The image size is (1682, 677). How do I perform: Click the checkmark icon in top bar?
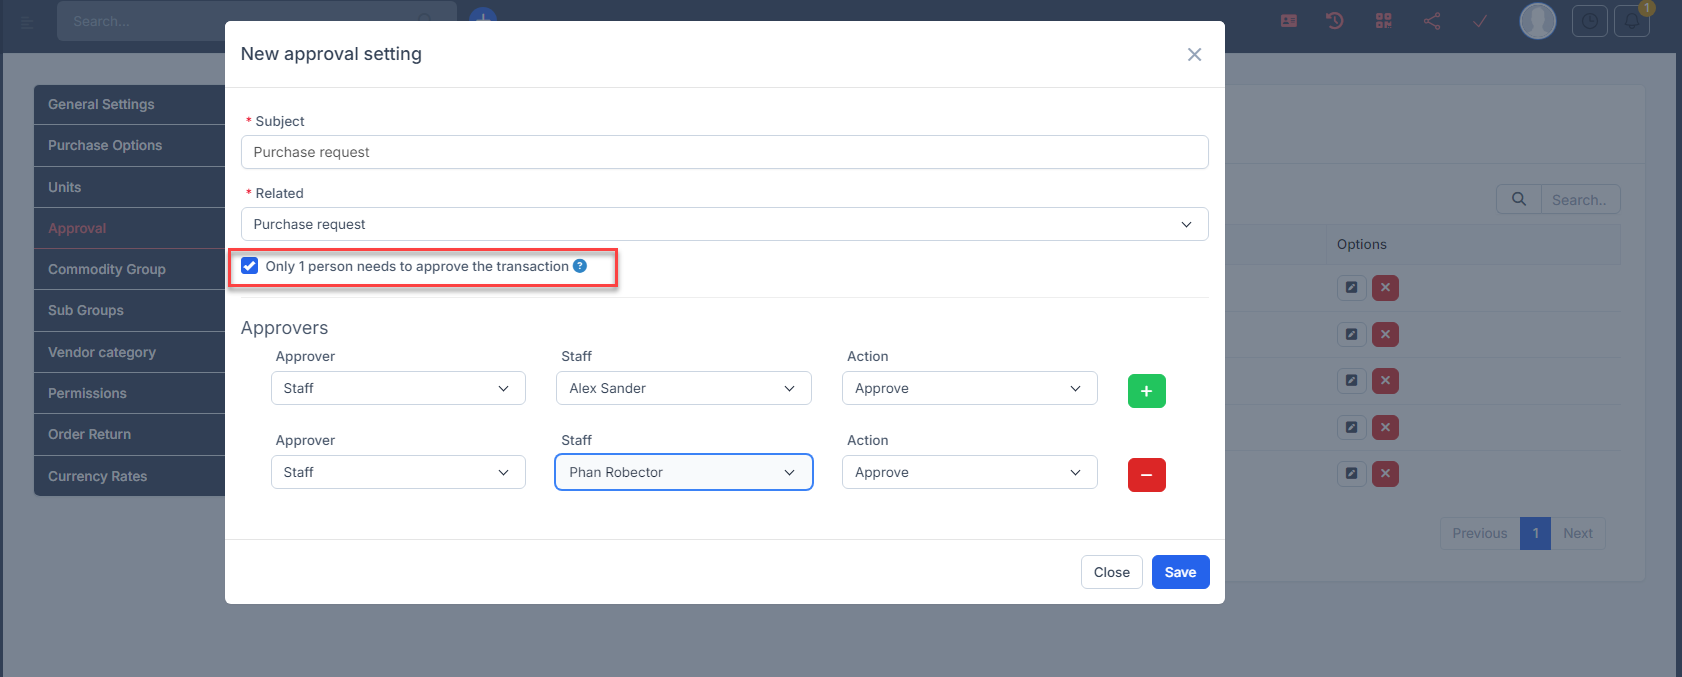coord(1480,21)
